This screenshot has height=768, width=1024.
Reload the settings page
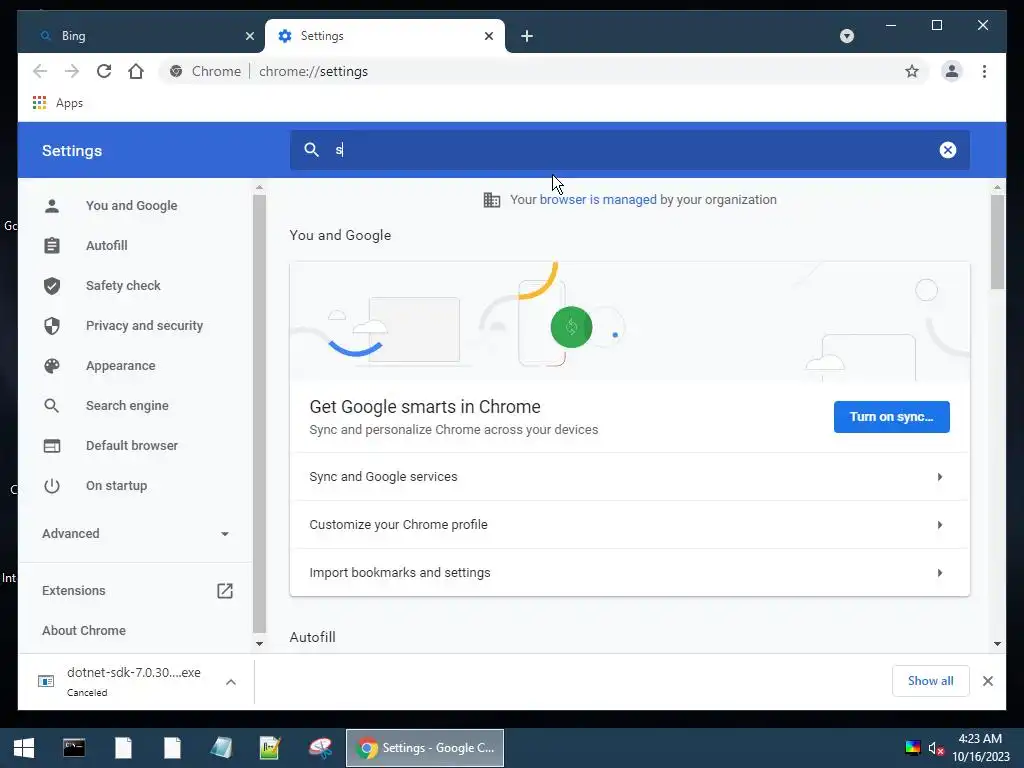104,71
